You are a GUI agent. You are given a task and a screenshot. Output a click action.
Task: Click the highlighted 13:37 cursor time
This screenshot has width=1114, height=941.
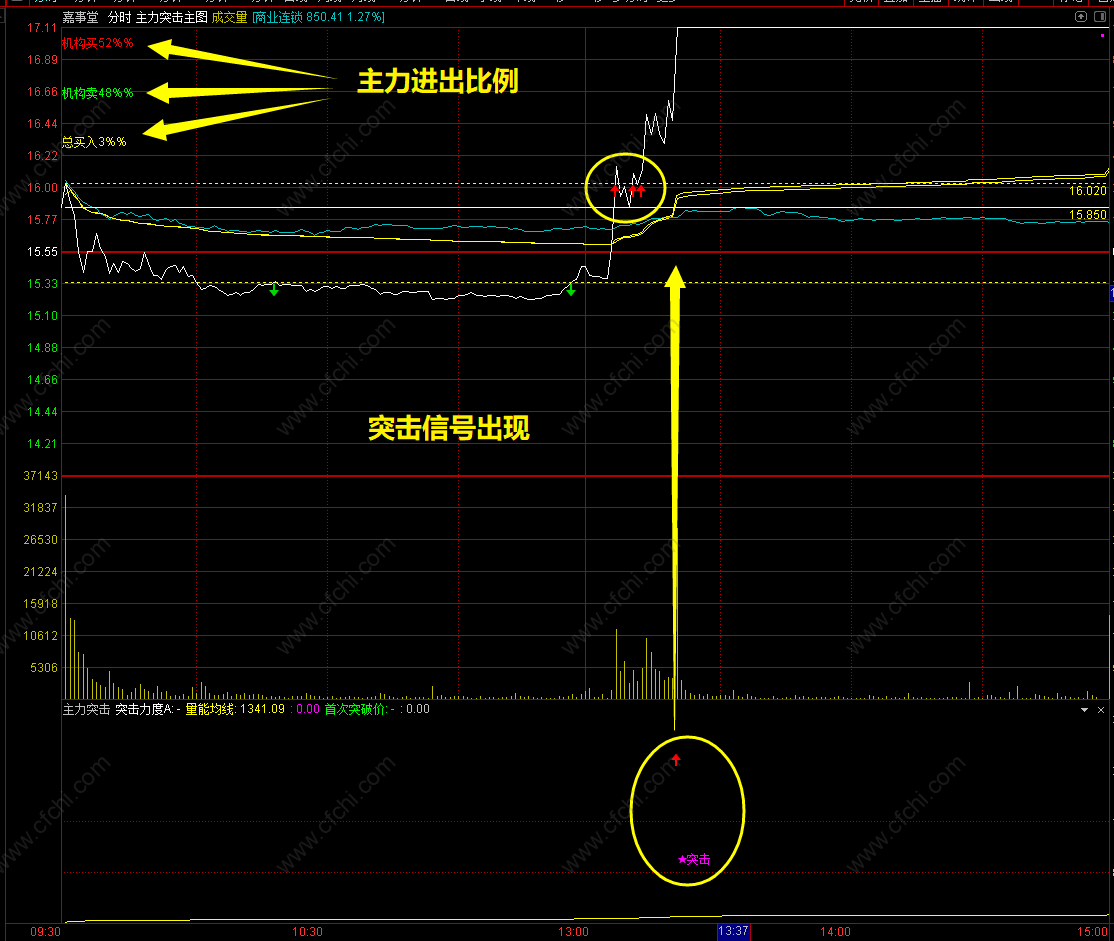(733, 931)
